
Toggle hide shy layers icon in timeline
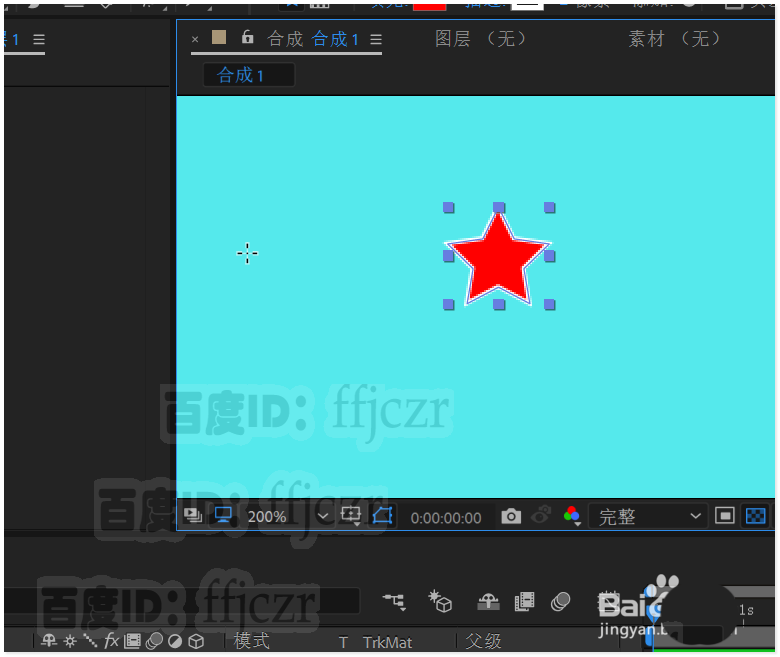coord(488,602)
